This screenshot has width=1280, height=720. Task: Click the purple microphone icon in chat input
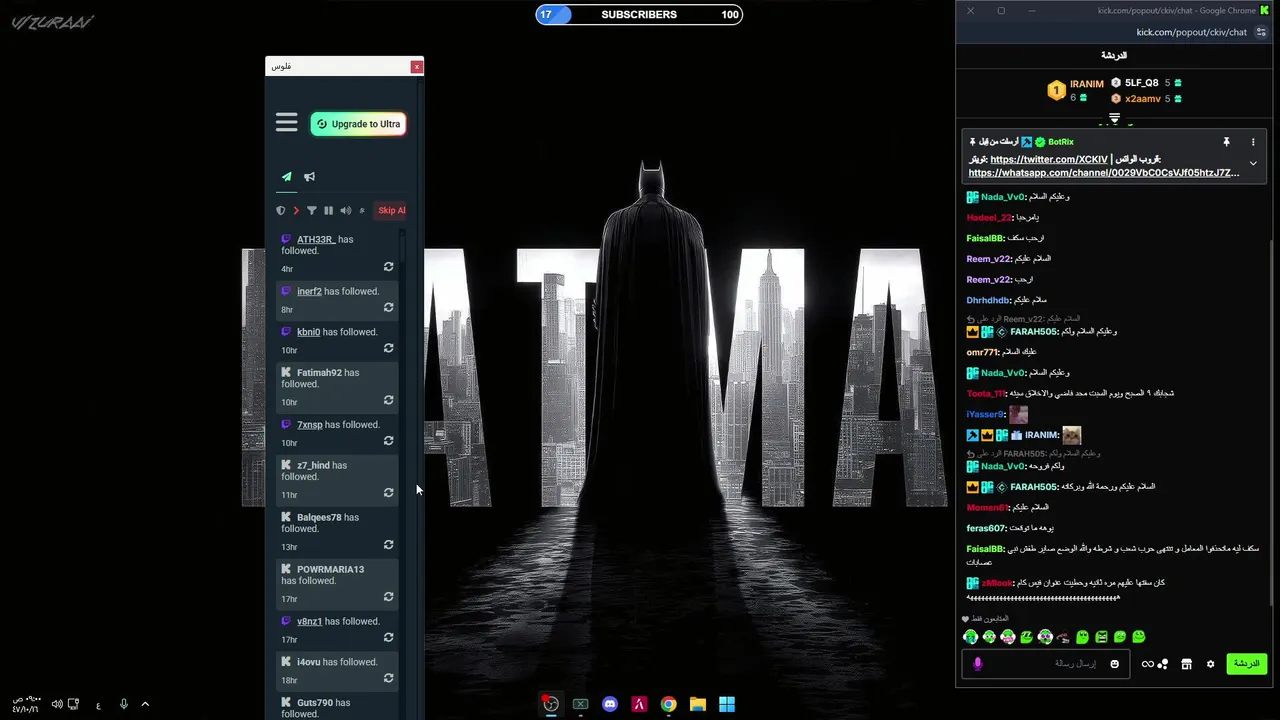tap(978, 664)
